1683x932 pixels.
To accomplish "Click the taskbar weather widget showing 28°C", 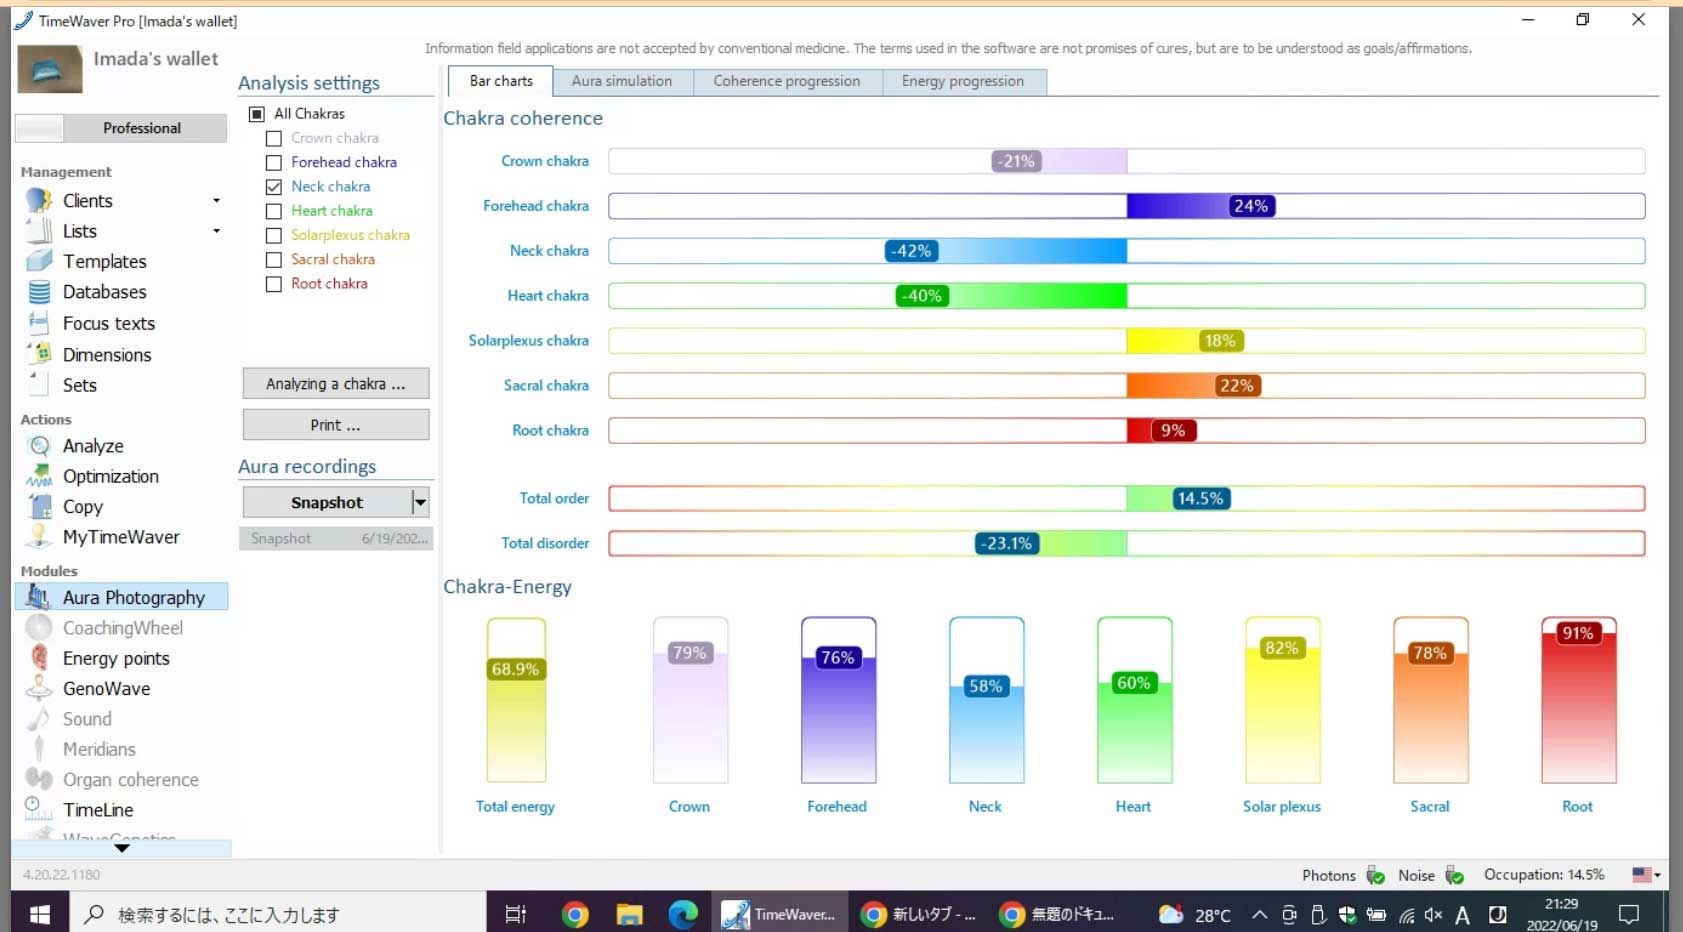I will 1195,914.
